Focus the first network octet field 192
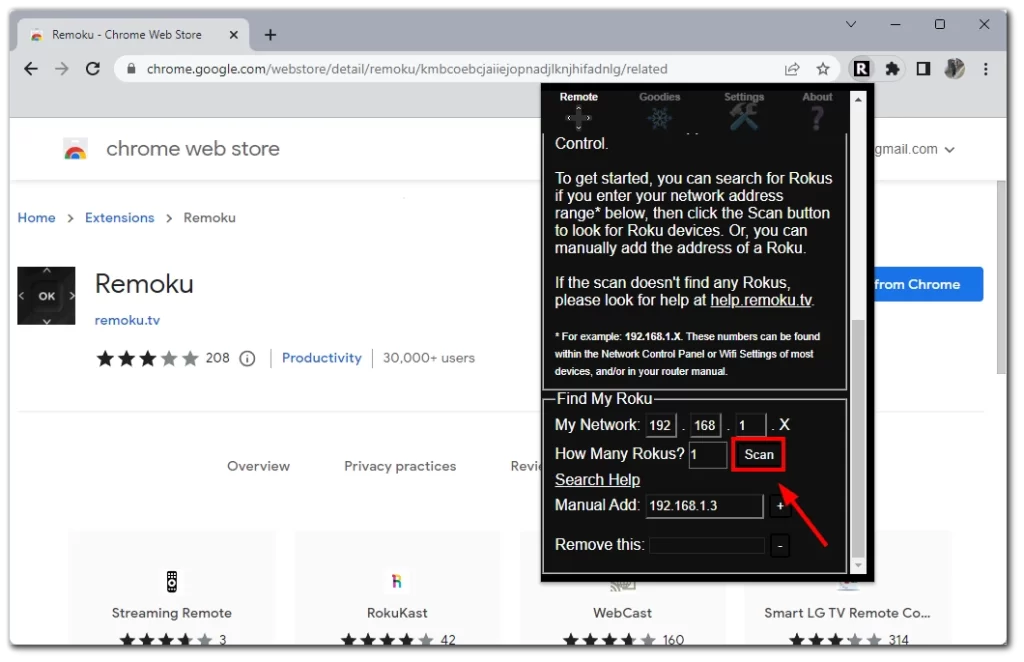This screenshot has height=662, width=1024. [x=661, y=426]
